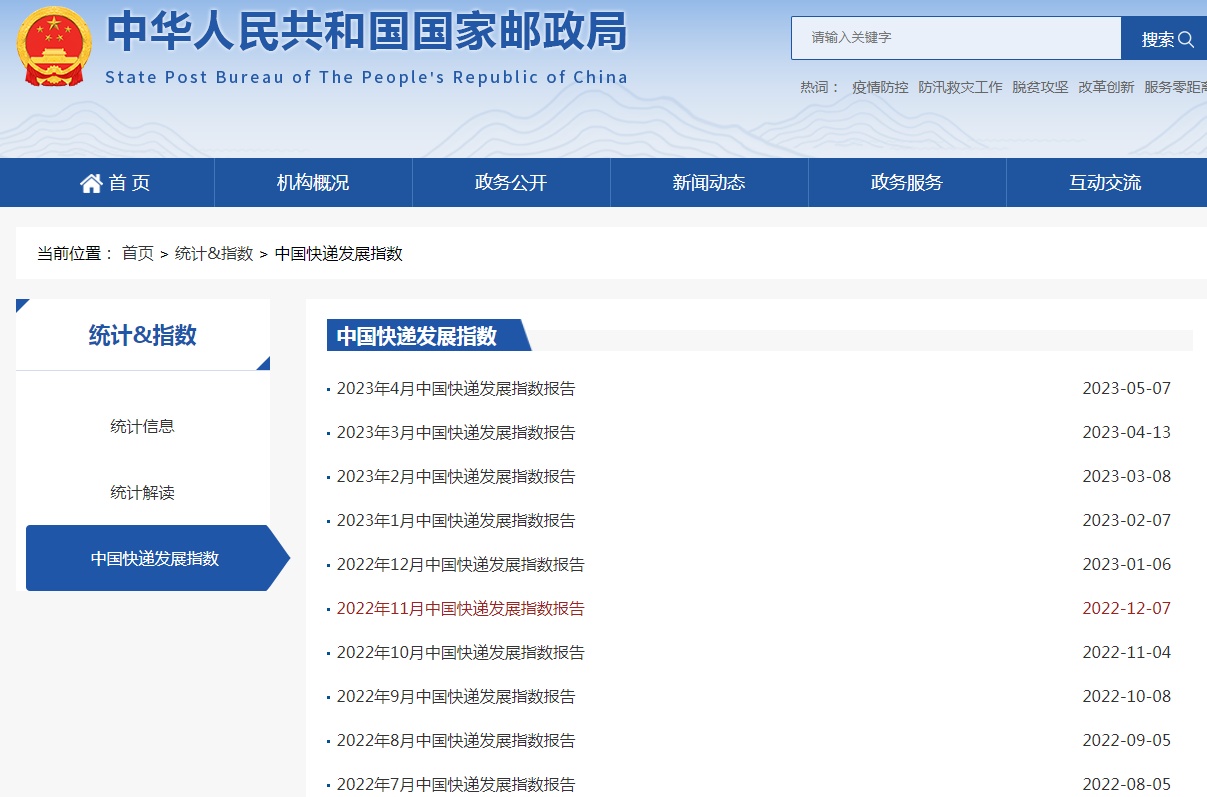
Task: Click the date 2022-11-04
Action: point(1127,653)
